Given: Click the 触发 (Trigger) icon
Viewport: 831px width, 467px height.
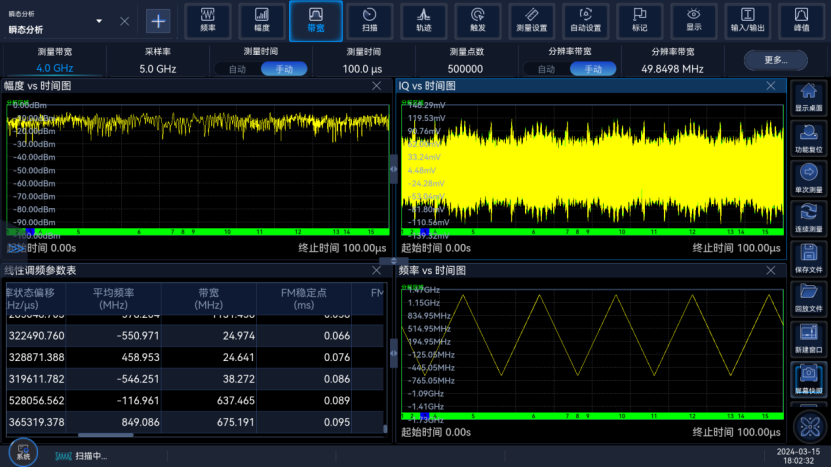Looking at the screenshot, I should point(478,20).
